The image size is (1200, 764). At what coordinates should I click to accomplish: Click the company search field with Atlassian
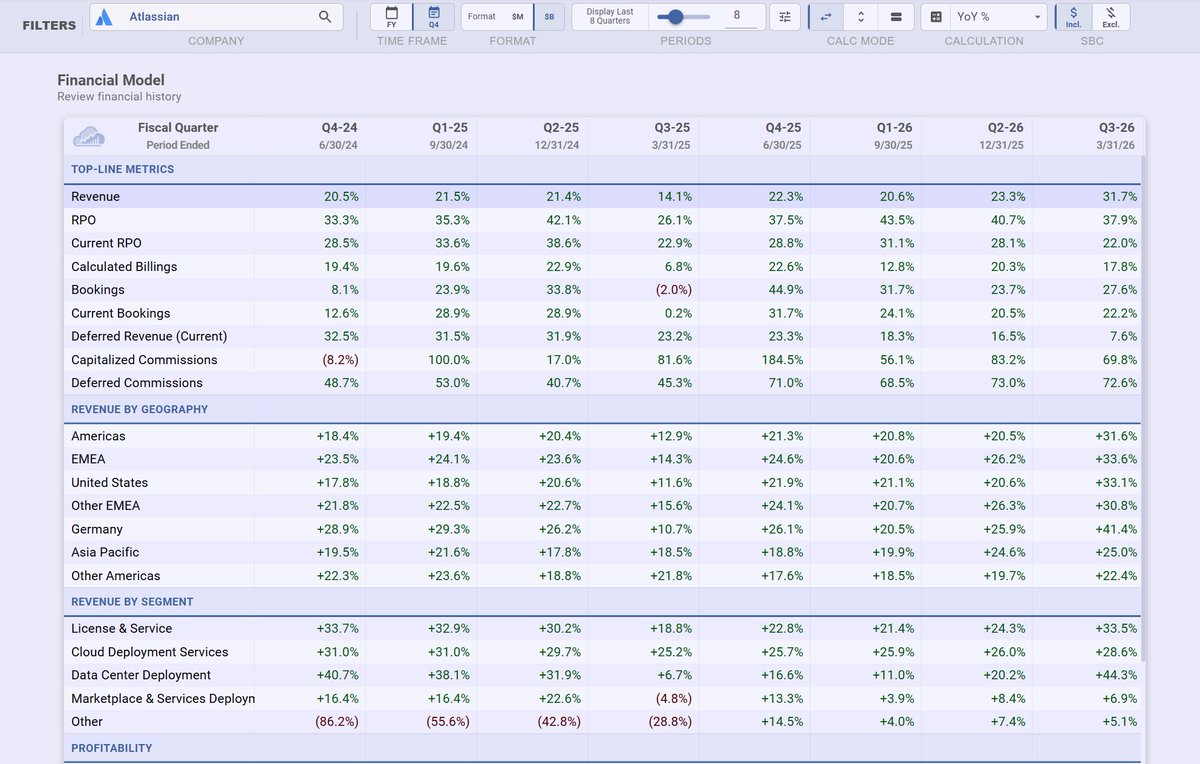pos(216,17)
